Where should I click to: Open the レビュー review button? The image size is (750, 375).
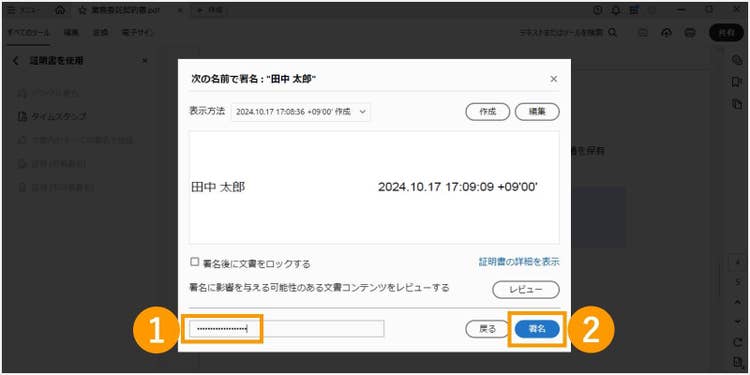[x=526, y=290]
